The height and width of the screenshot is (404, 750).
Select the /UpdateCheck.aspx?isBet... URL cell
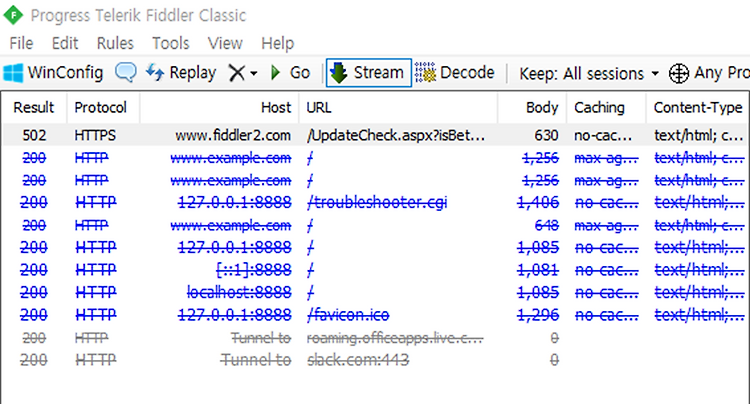(x=396, y=135)
